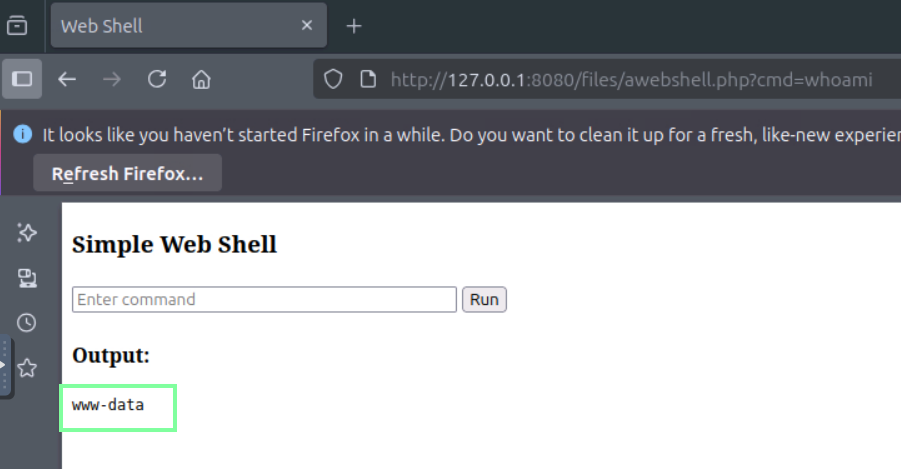901x469 pixels.
Task: Open AI chatbot sparkle sidebar icon
Action: click(27, 233)
